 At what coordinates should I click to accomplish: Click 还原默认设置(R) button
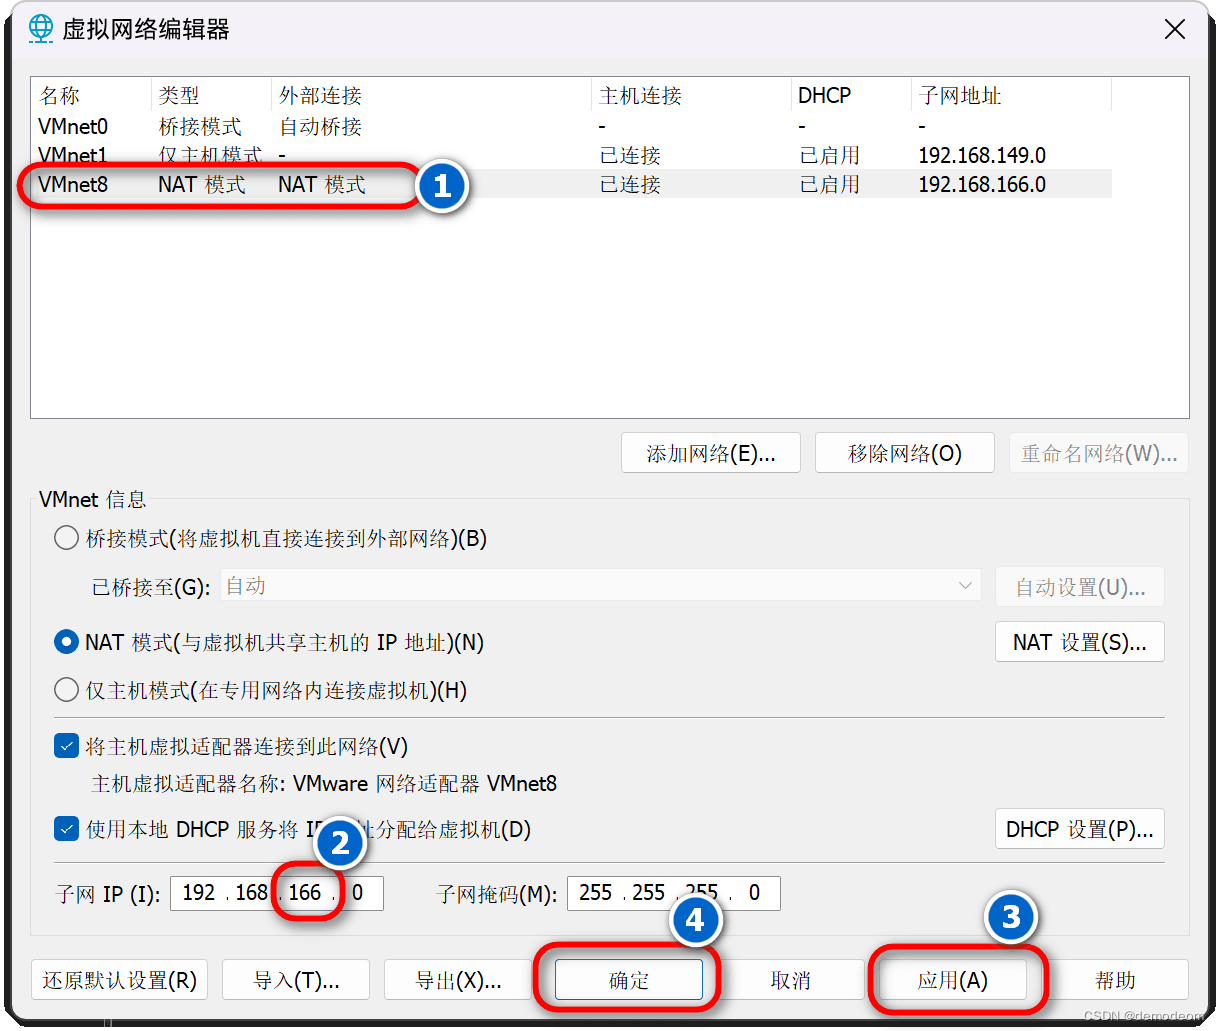pyautogui.click(x=120, y=980)
